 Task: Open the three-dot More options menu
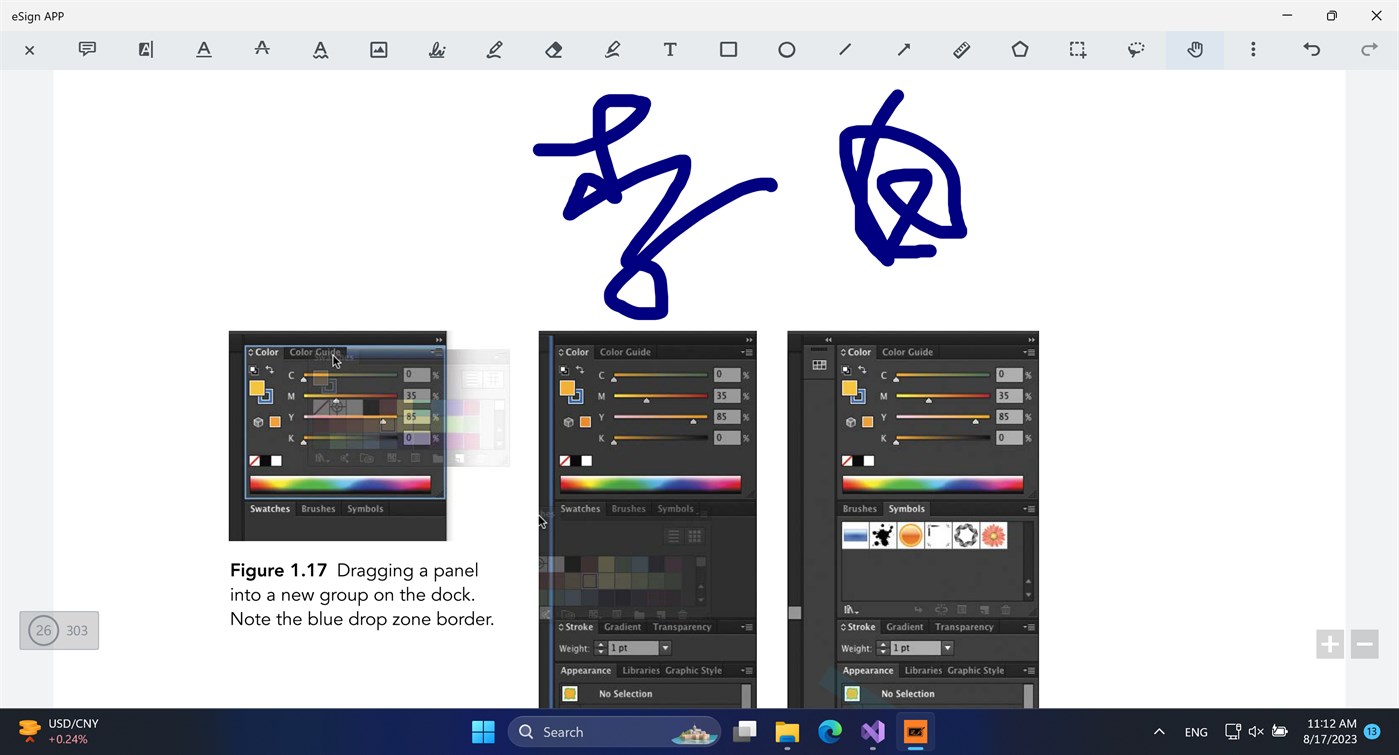(1253, 49)
